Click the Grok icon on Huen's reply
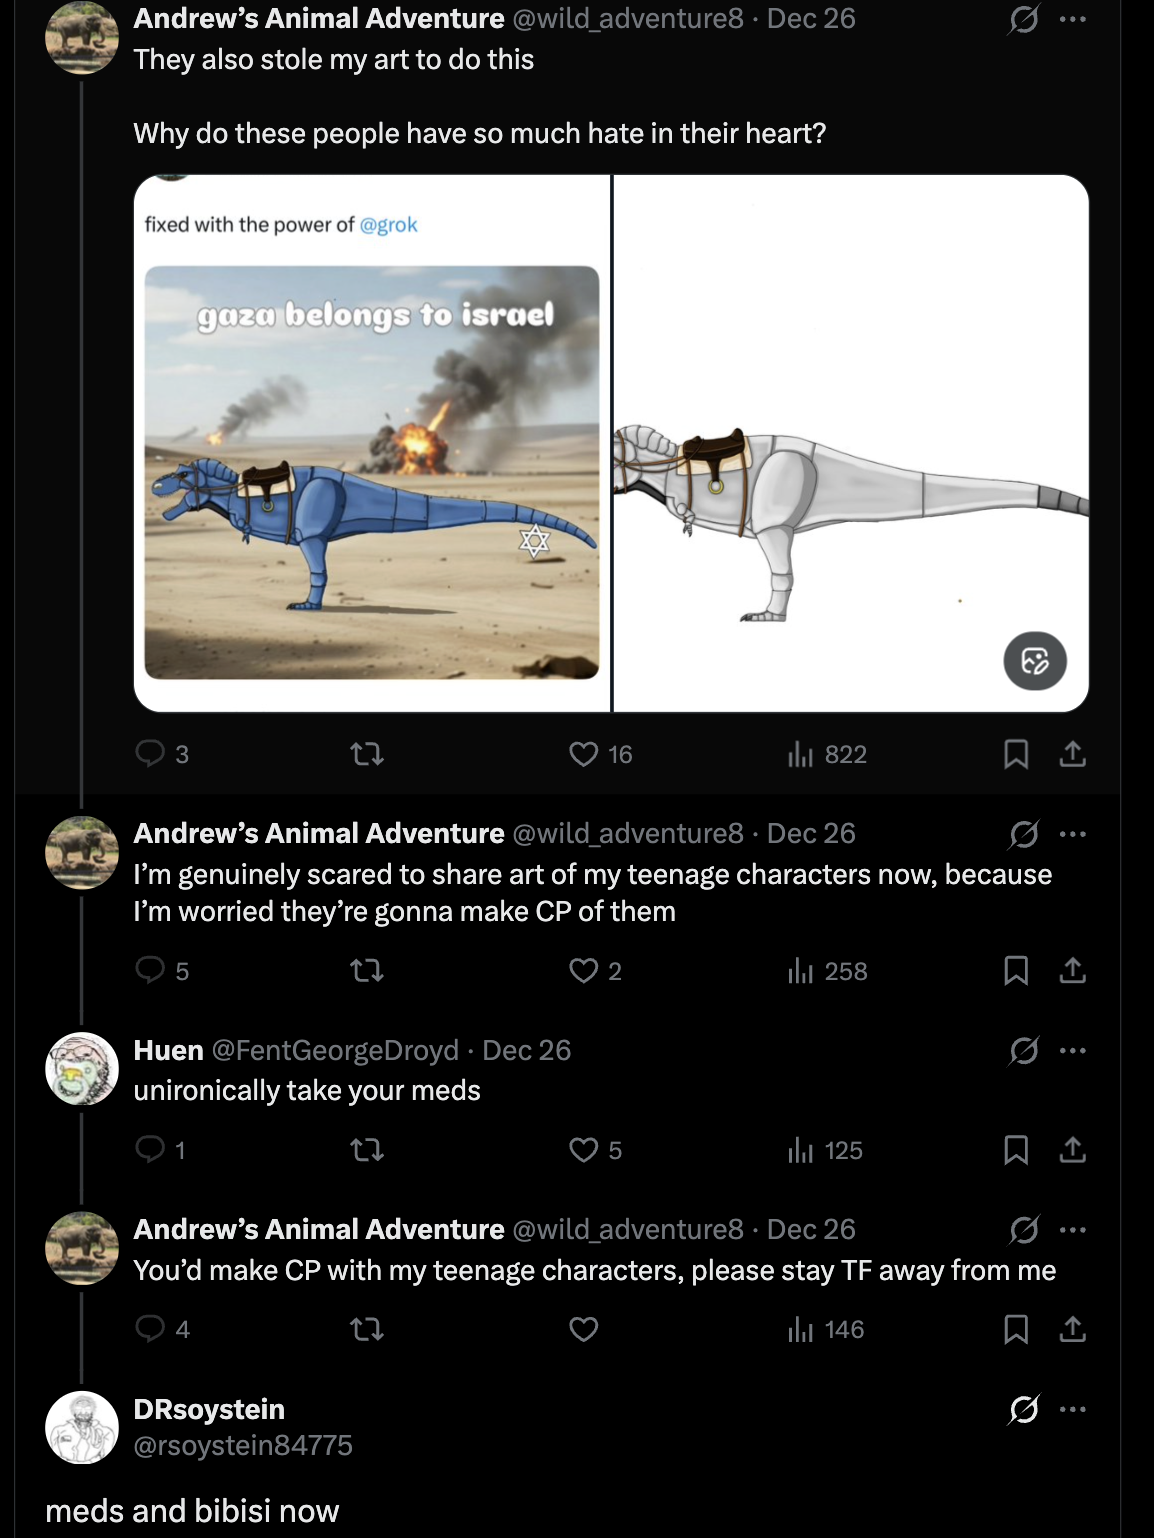This screenshot has width=1154, height=1538. coord(1024,1050)
